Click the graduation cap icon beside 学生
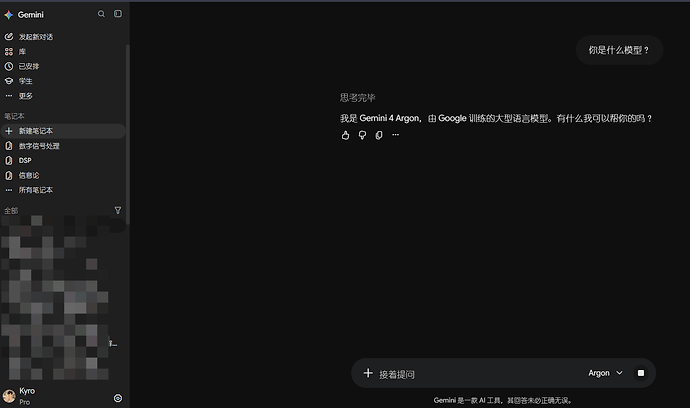The image size is (690, 408). [x=9, y=81]
